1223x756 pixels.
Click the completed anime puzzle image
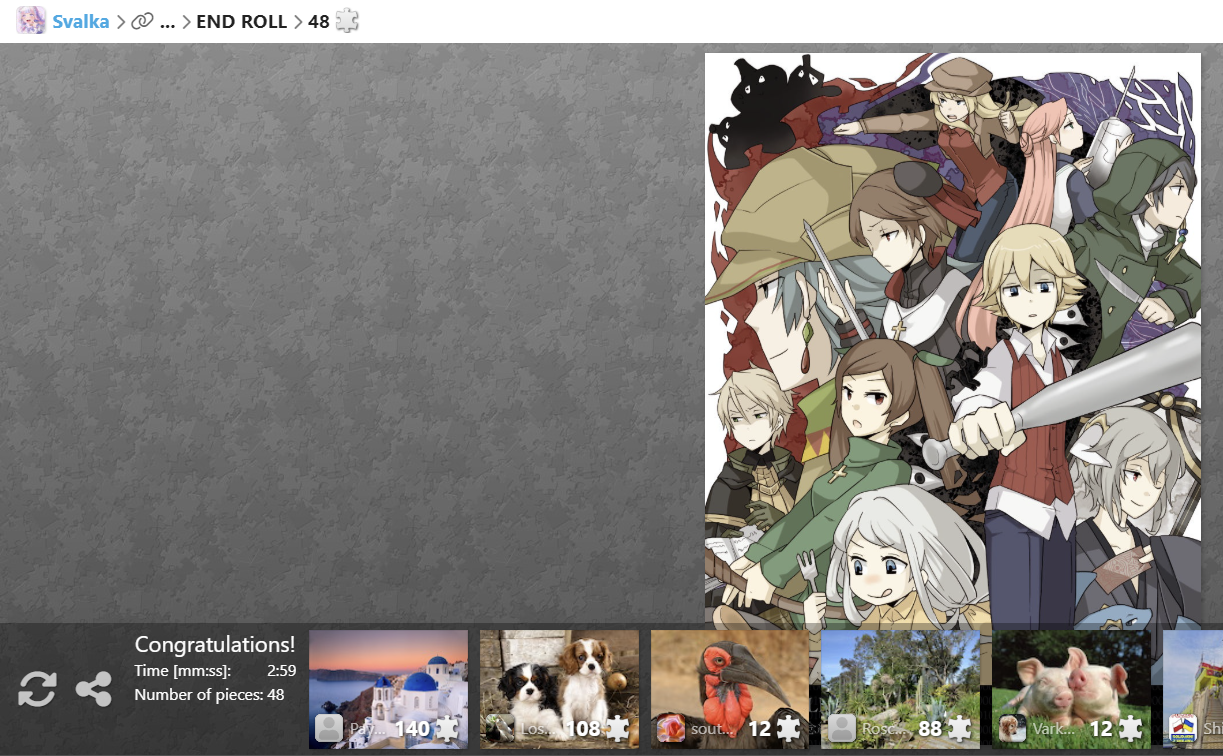click(x=953, y=340)
